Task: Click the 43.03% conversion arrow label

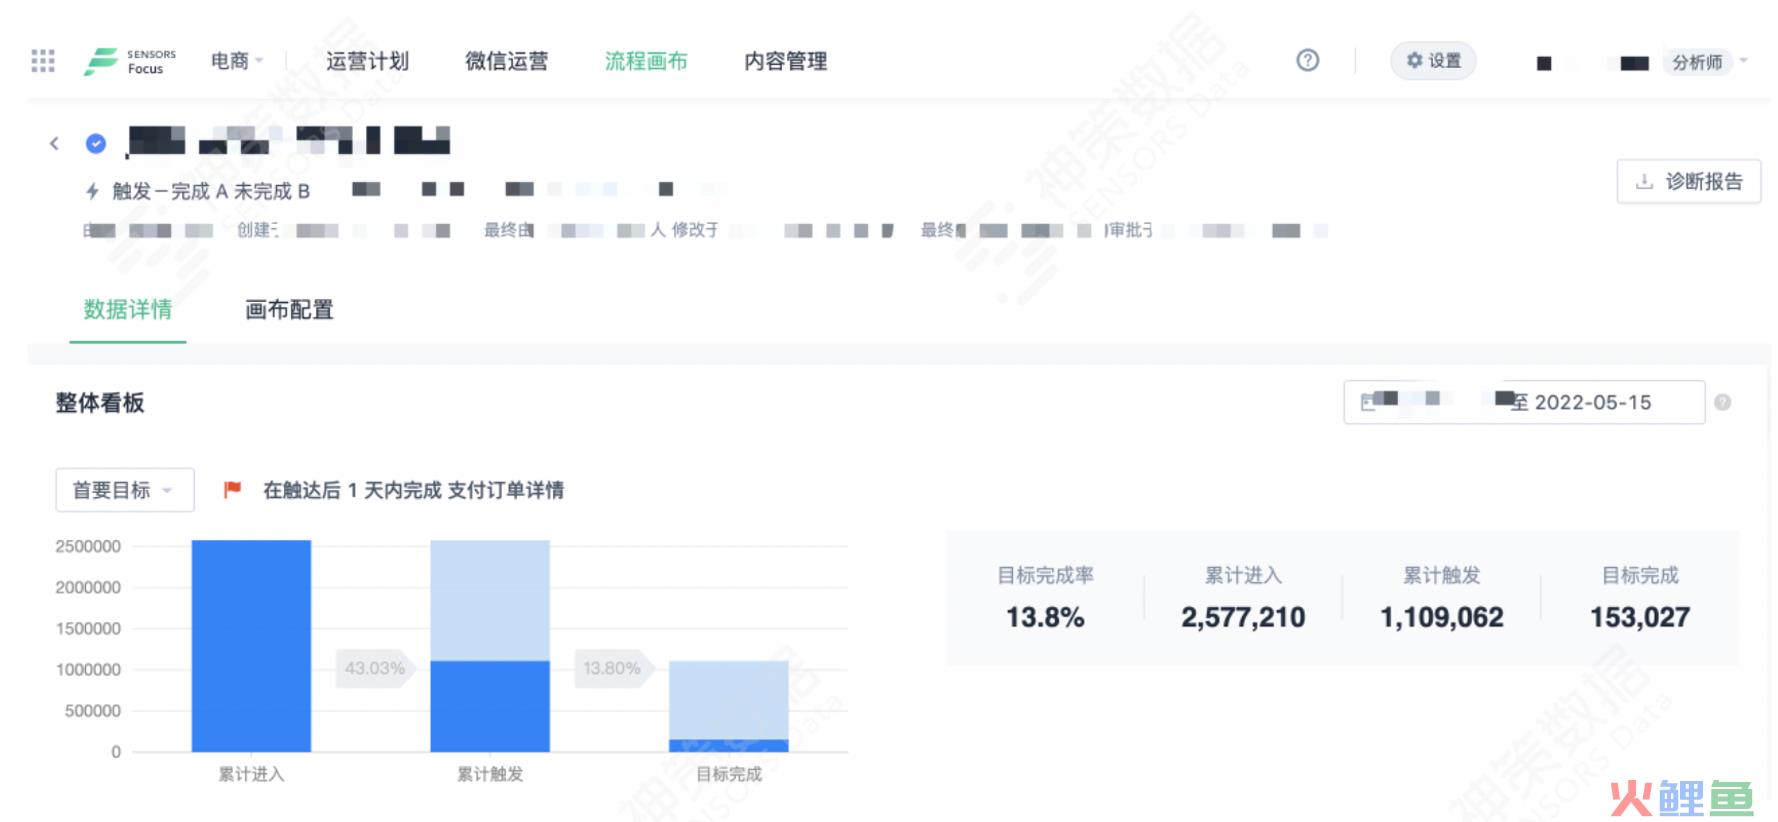Action: click(375, 668)
